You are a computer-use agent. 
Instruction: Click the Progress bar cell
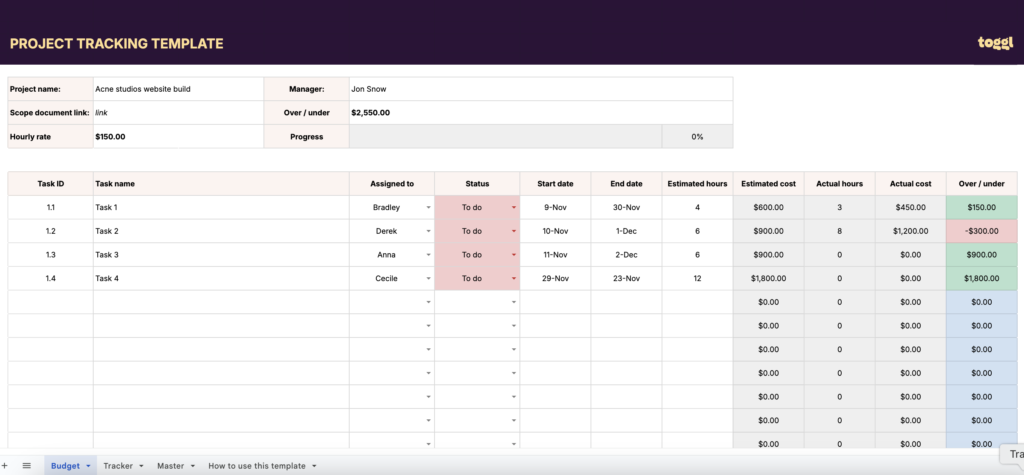click(x=505, y=137)
